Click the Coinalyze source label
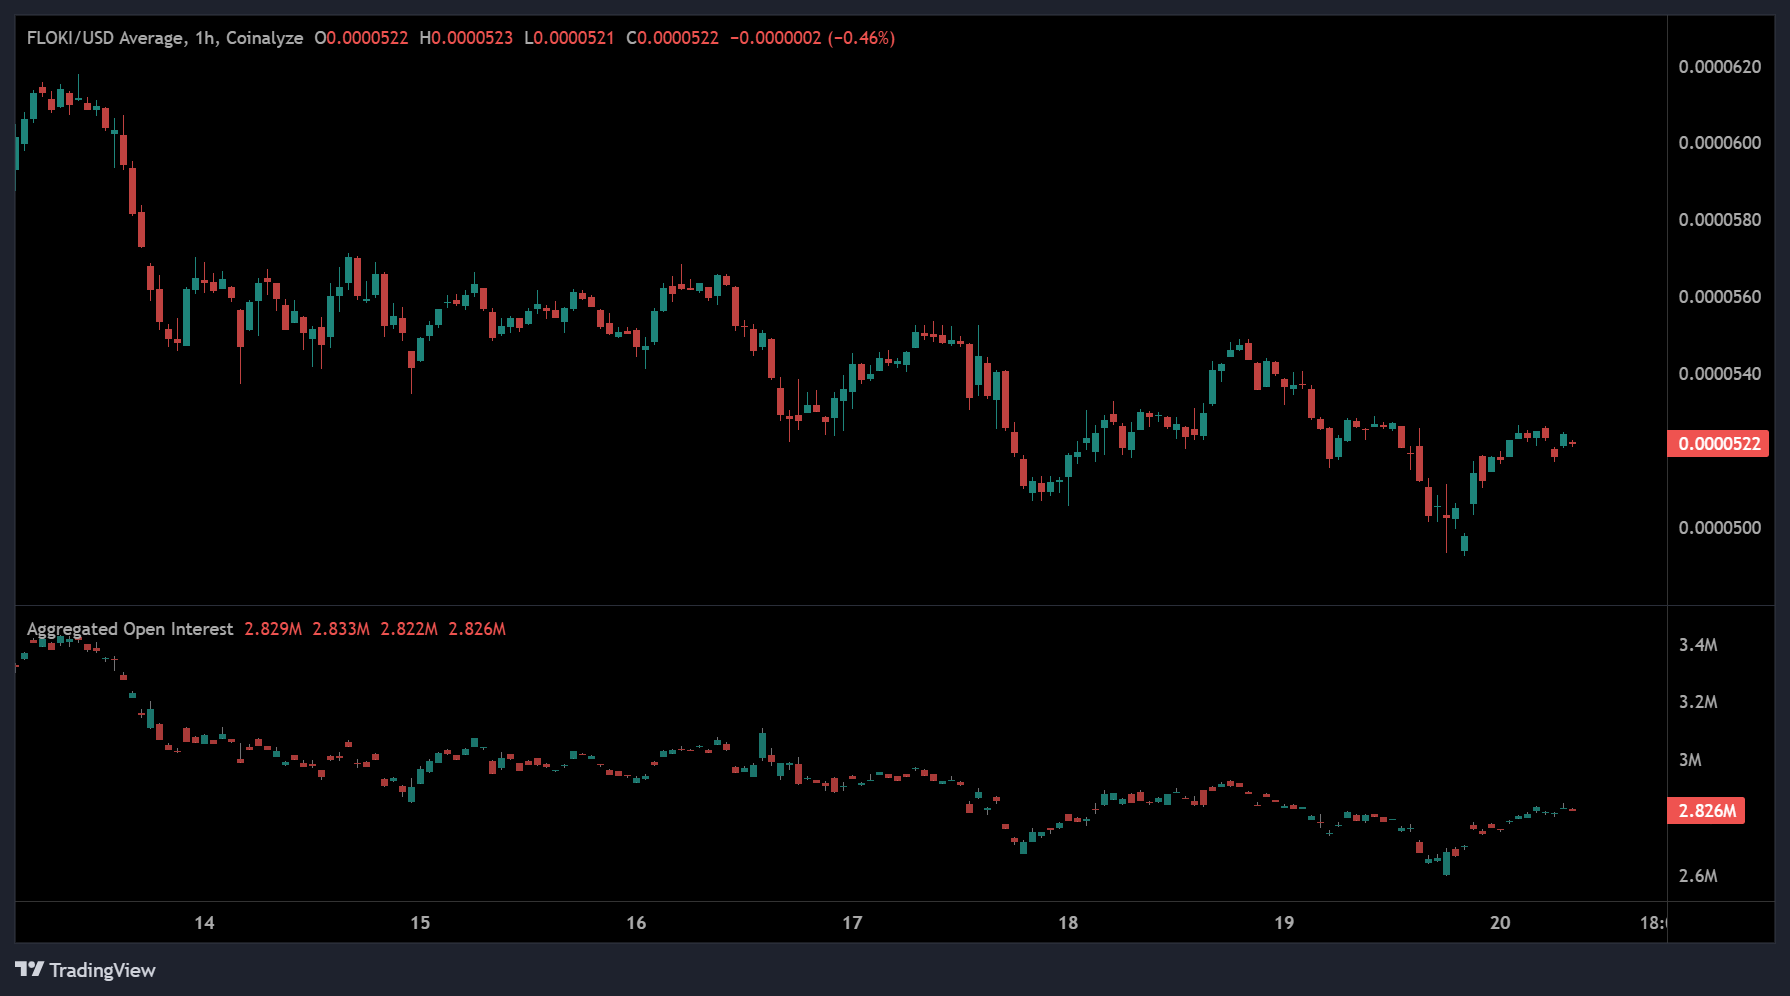The height and width of the screenshot is (996, 1790). [x=264, y=38]
